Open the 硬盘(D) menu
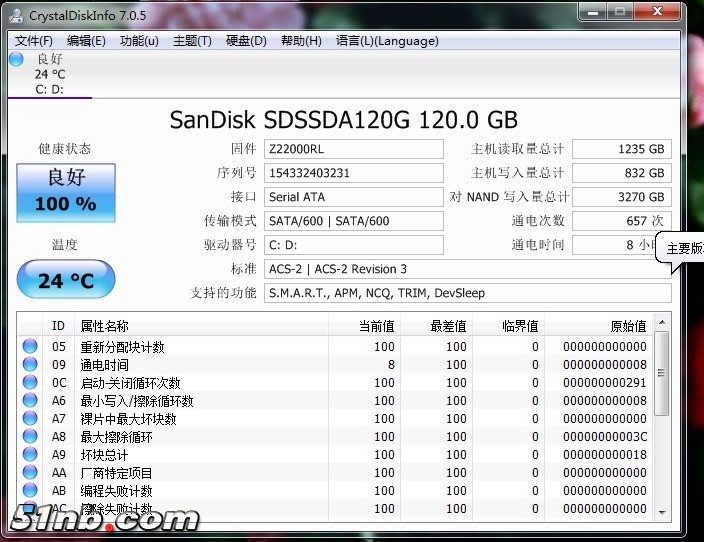This screenshot has width=704, height=542. [x=246, y=41]
